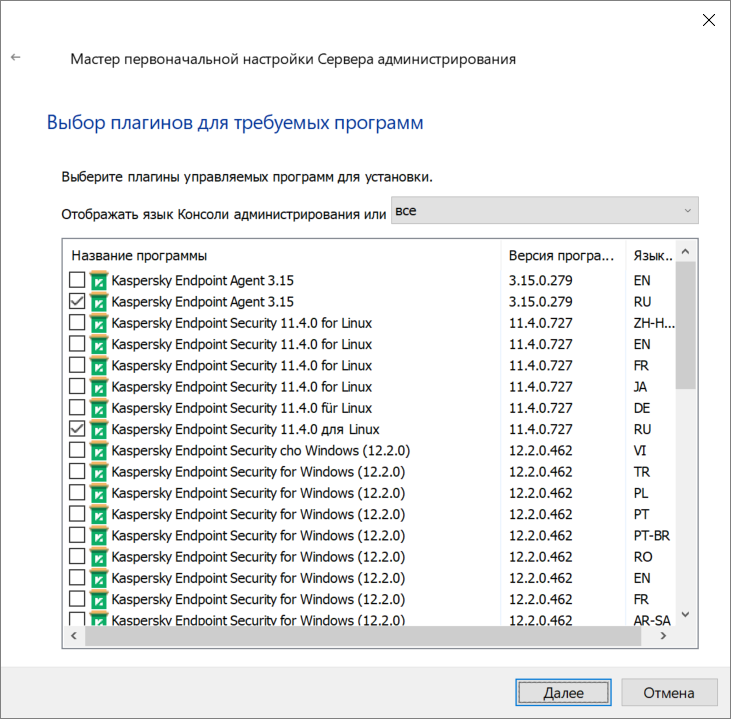Select 'Kaspersky Endpoint Security 11.4.0 für Linux' name
Viewport: 731px width, 719px height.
(x=241, y=408)
